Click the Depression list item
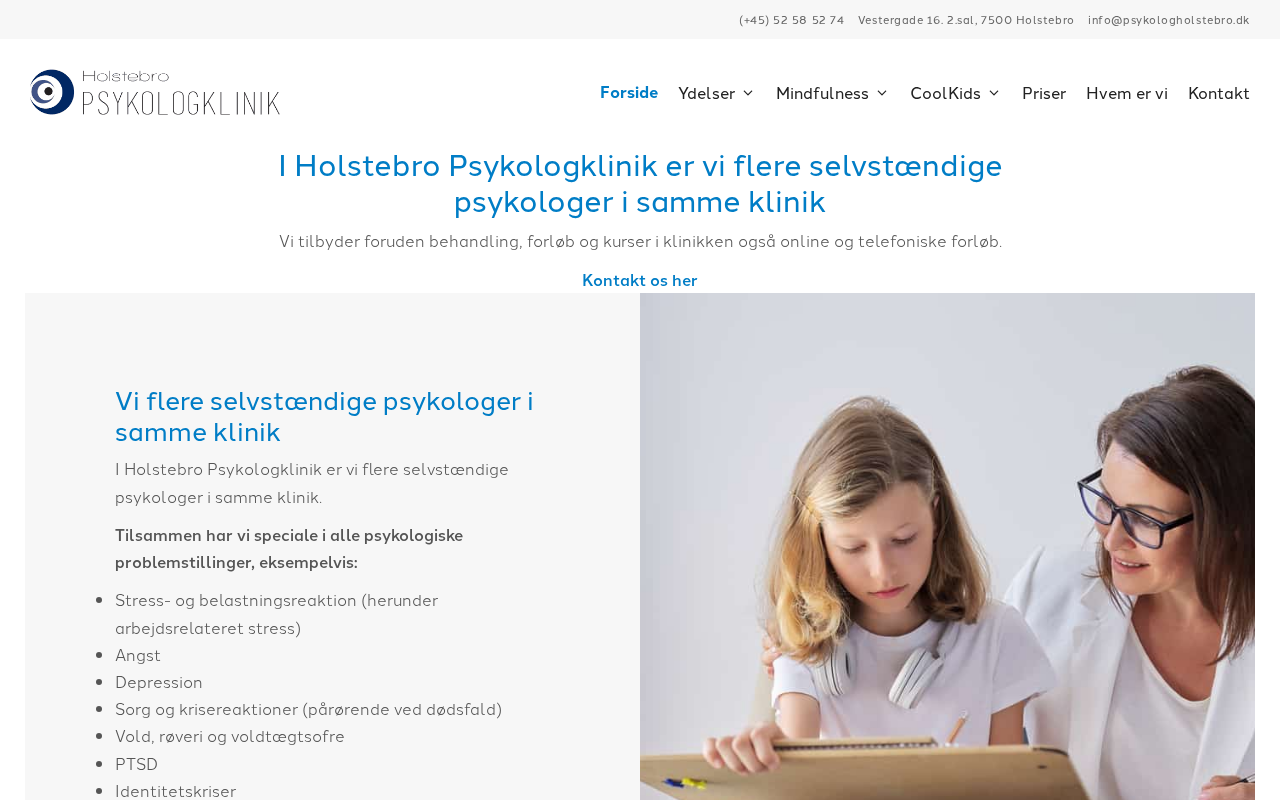 point(159,682)
